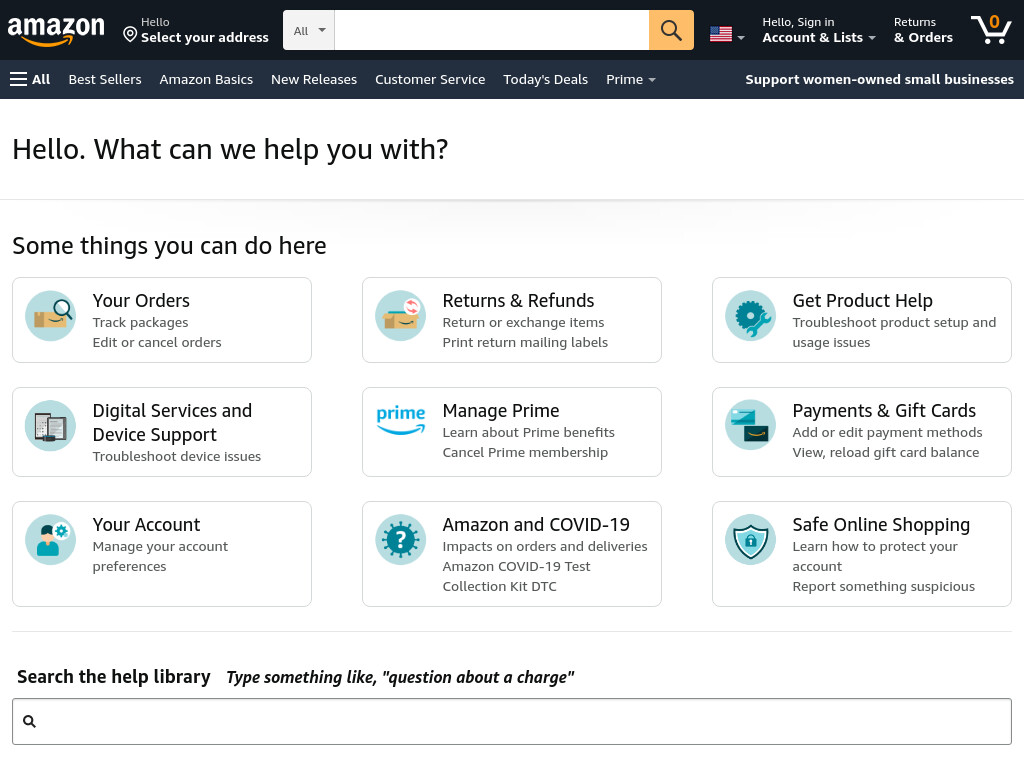Open Returns & Orders
This screenshot has height=768, width=1024.
(x=923, y=30)
